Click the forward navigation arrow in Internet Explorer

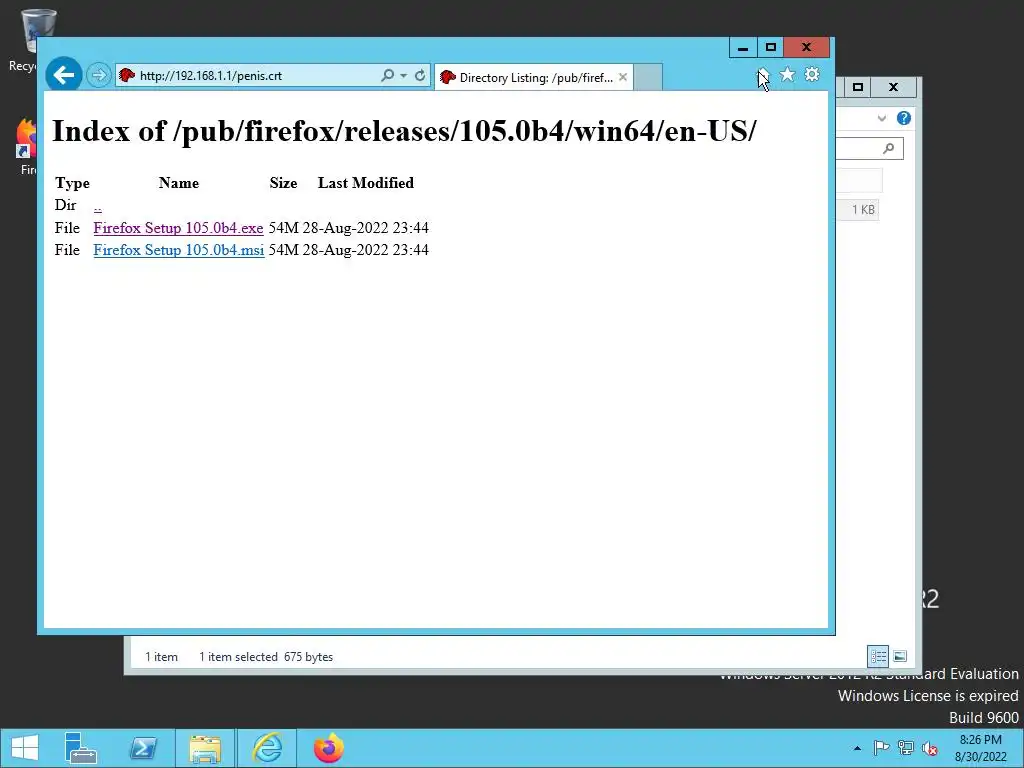coord(99,75)
